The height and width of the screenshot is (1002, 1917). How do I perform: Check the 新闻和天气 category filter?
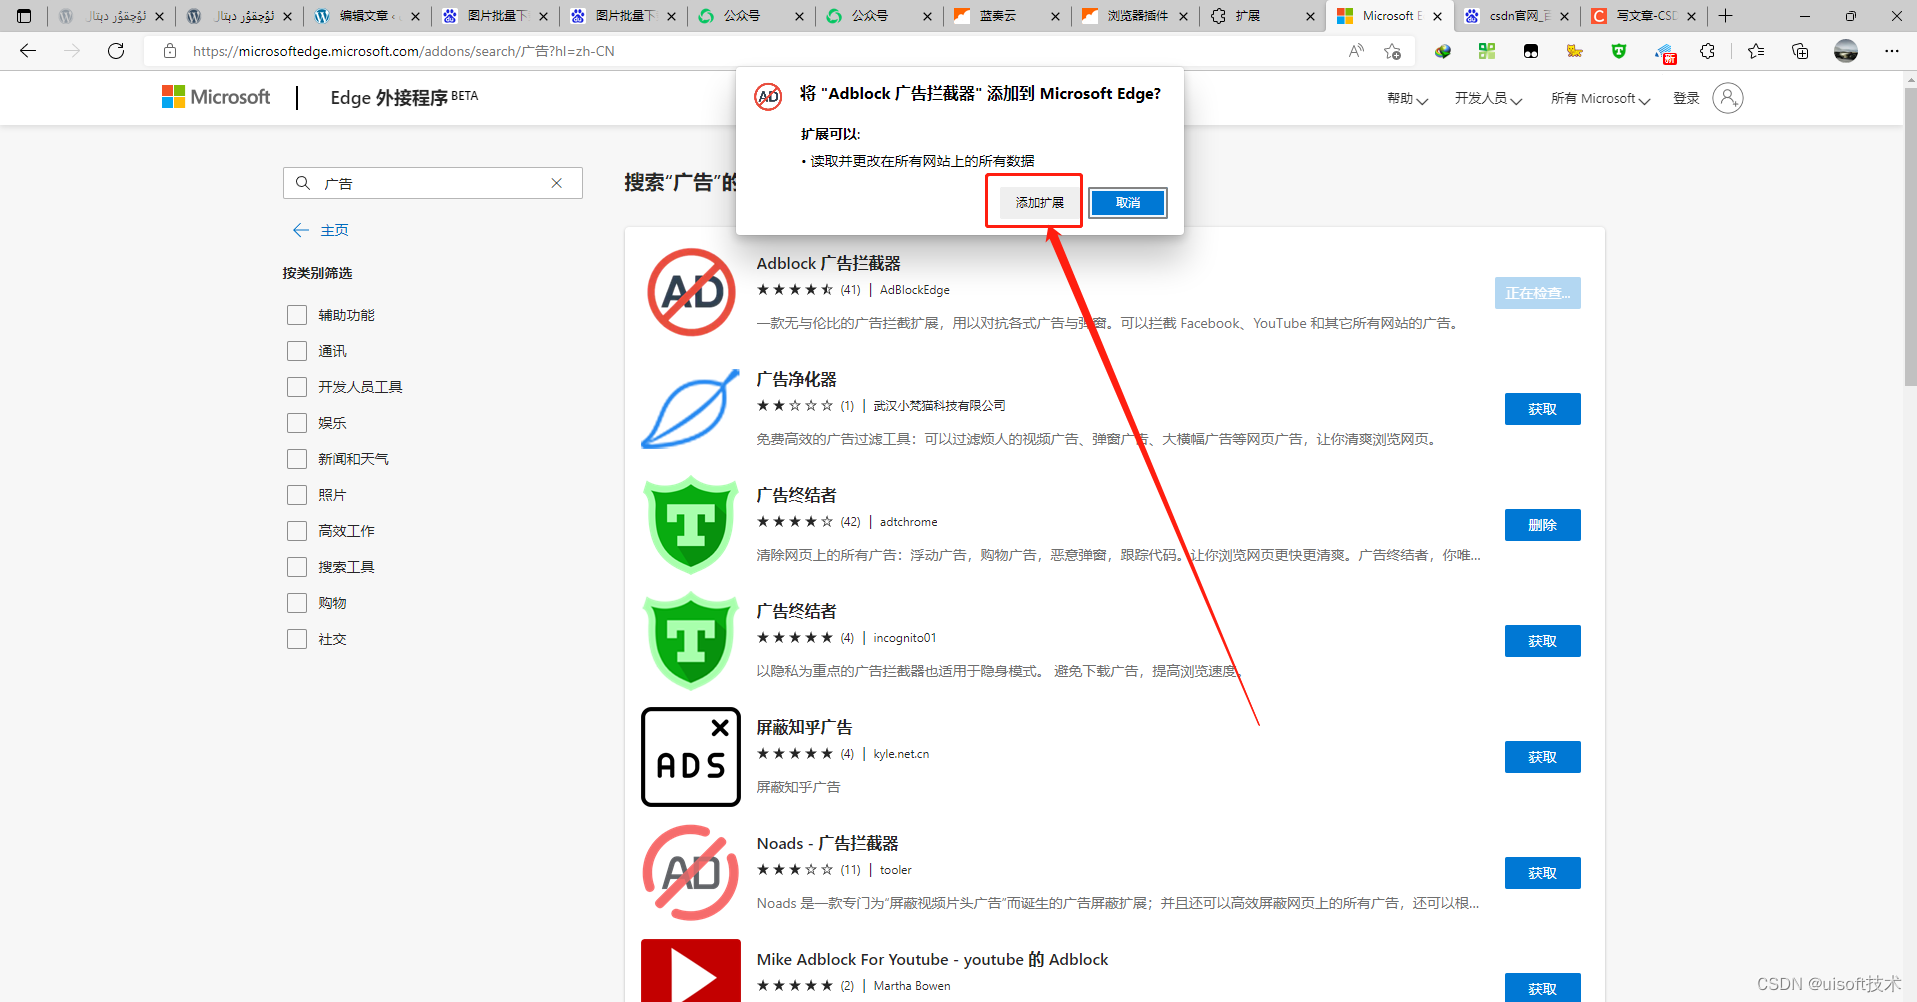tap(297, 459)
